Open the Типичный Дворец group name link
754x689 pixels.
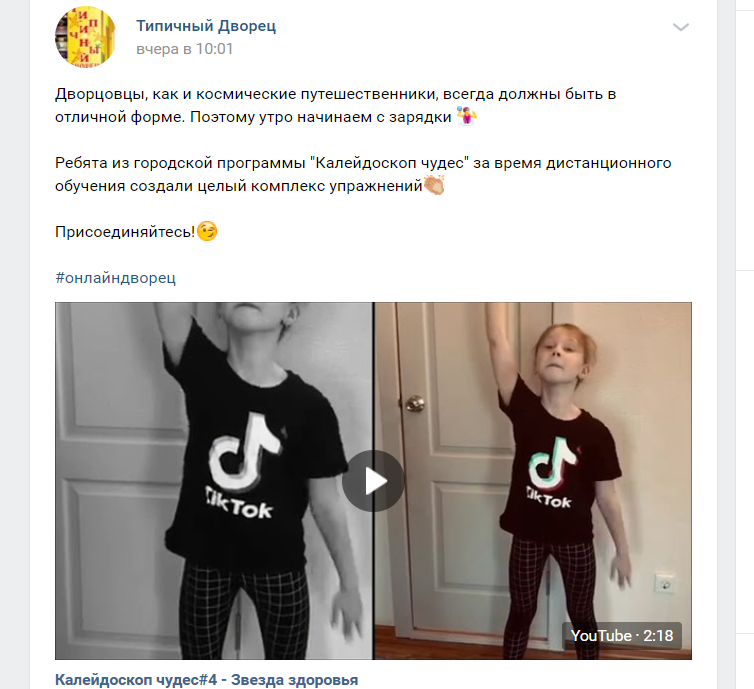pyautogui.click(x=206, y=25)
